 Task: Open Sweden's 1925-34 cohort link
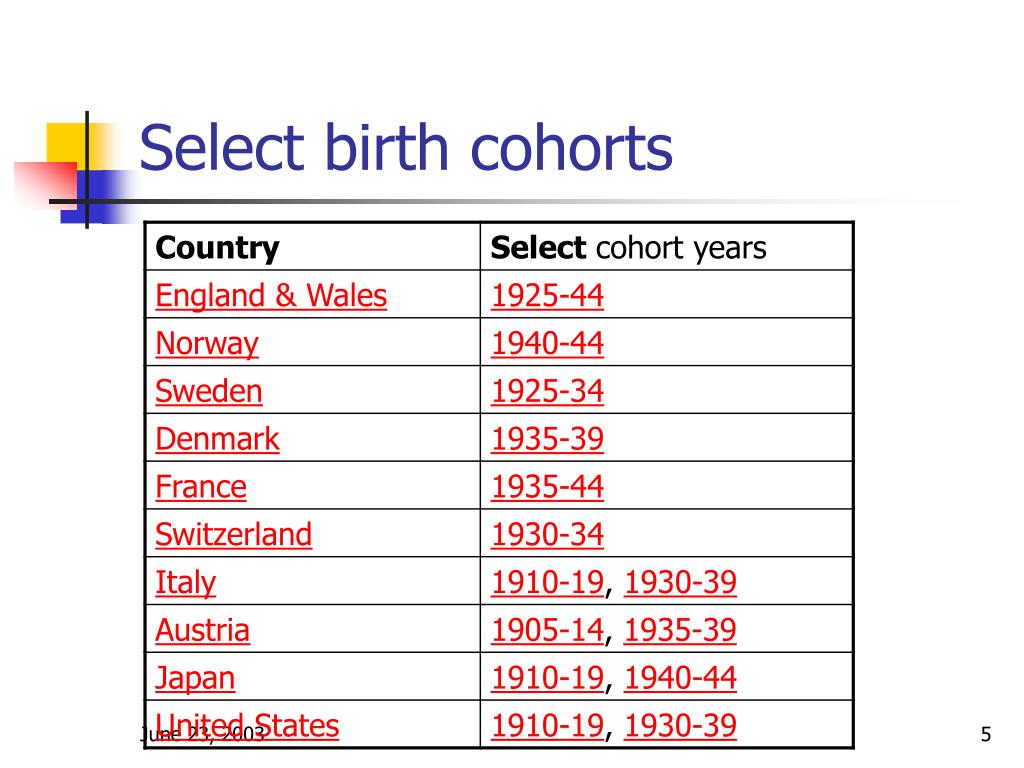(547, 391)
